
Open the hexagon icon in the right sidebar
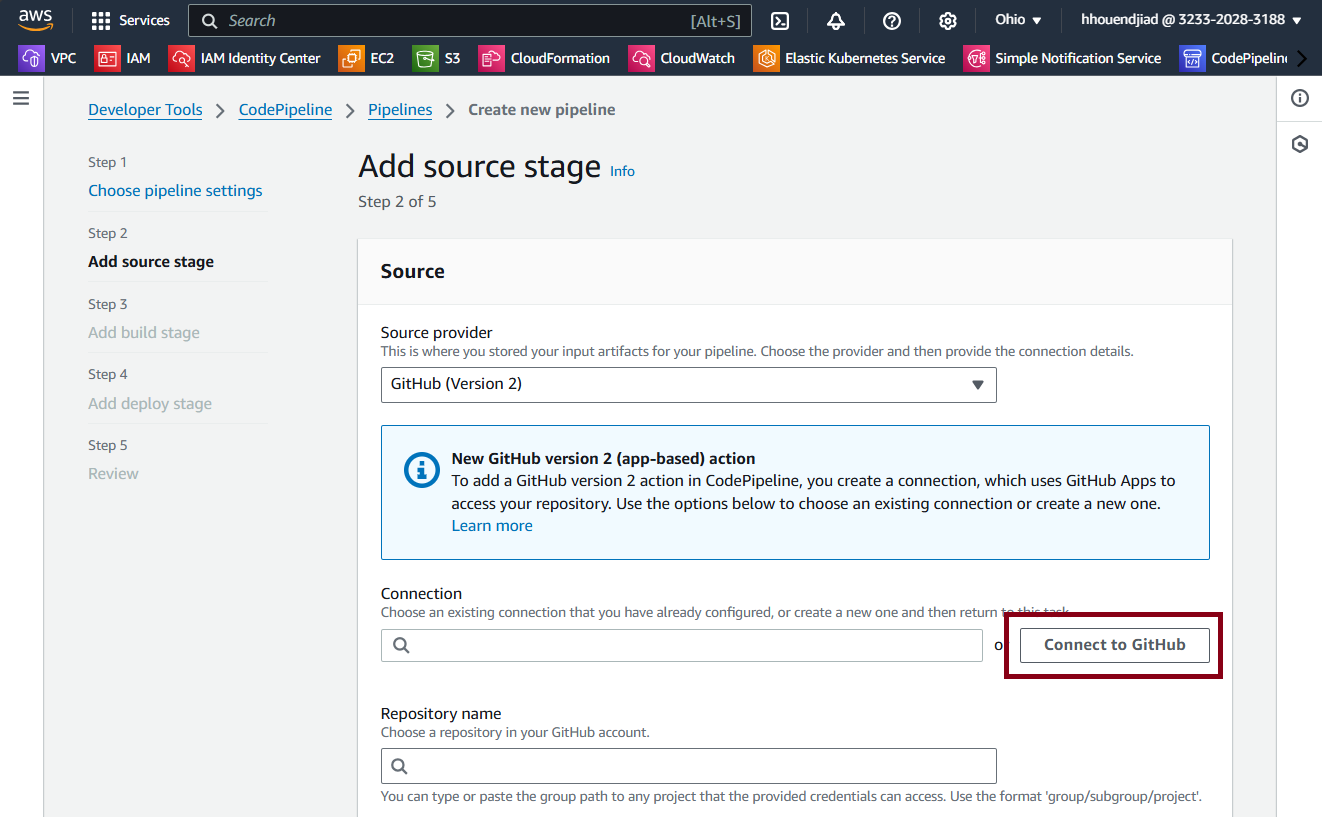click(x=1300, y=144)
